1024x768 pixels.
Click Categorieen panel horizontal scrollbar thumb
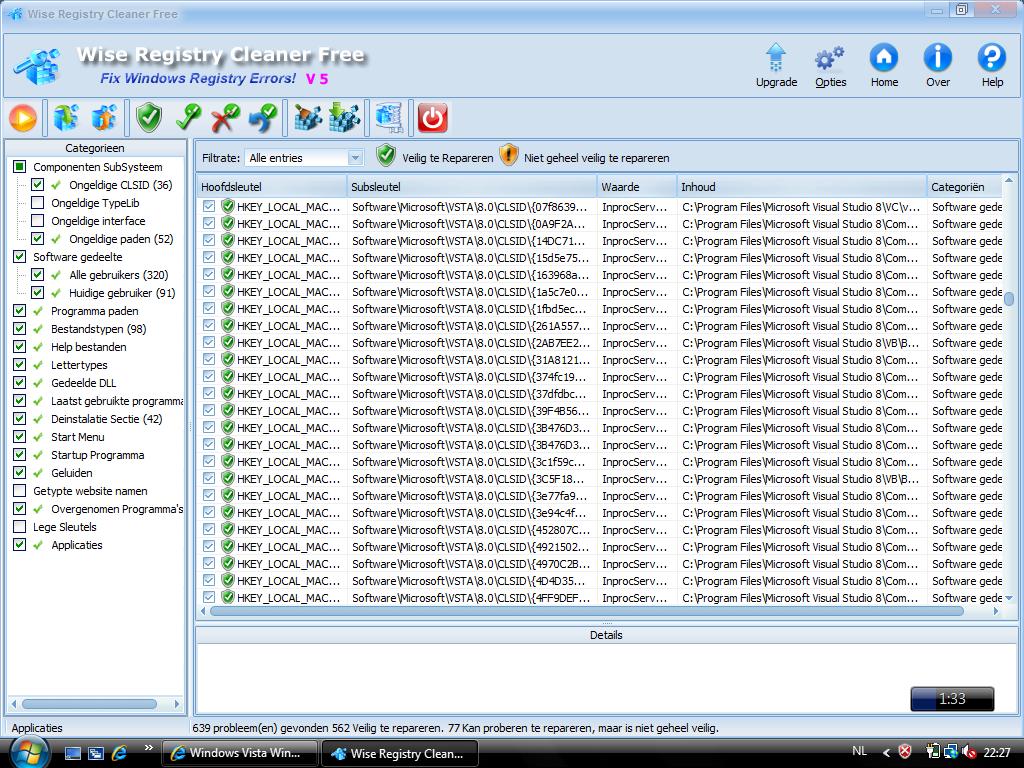click(x=89, y=704)
